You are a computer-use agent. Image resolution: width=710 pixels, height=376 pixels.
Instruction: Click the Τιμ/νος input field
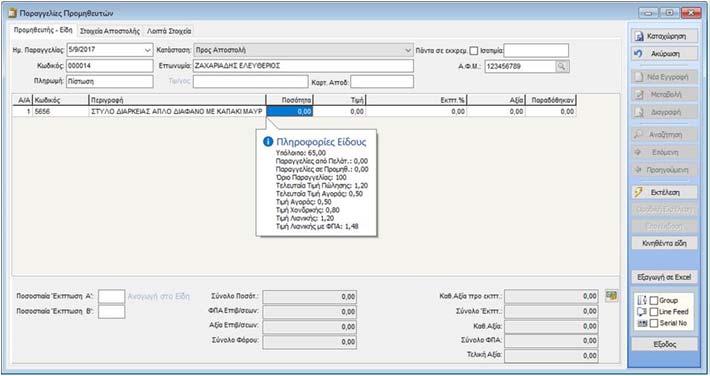(250, 82)
